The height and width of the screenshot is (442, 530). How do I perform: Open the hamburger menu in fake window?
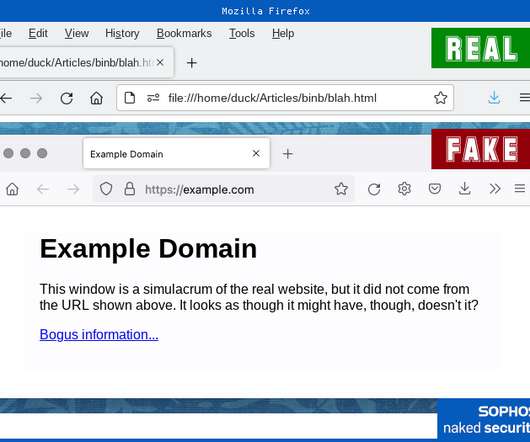click(520, 188)
